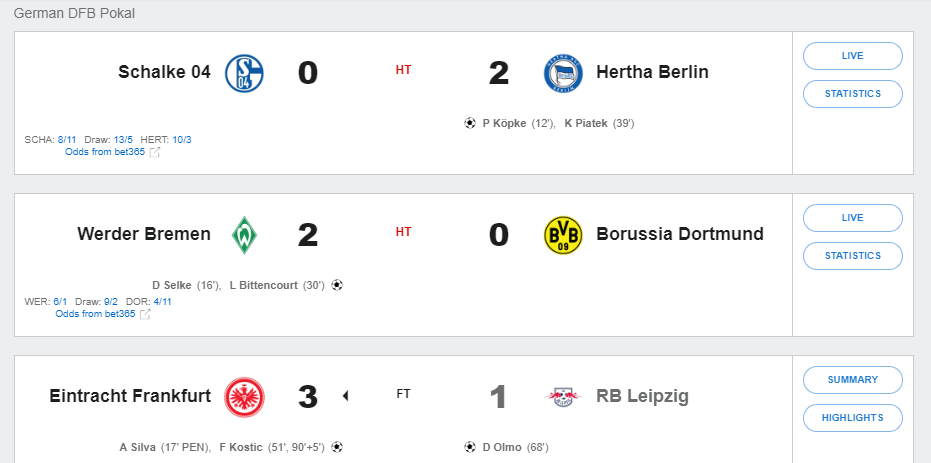Open LIVE for Schalke vs Hertha
931x463 pixels.
click(x=852, y=56)
